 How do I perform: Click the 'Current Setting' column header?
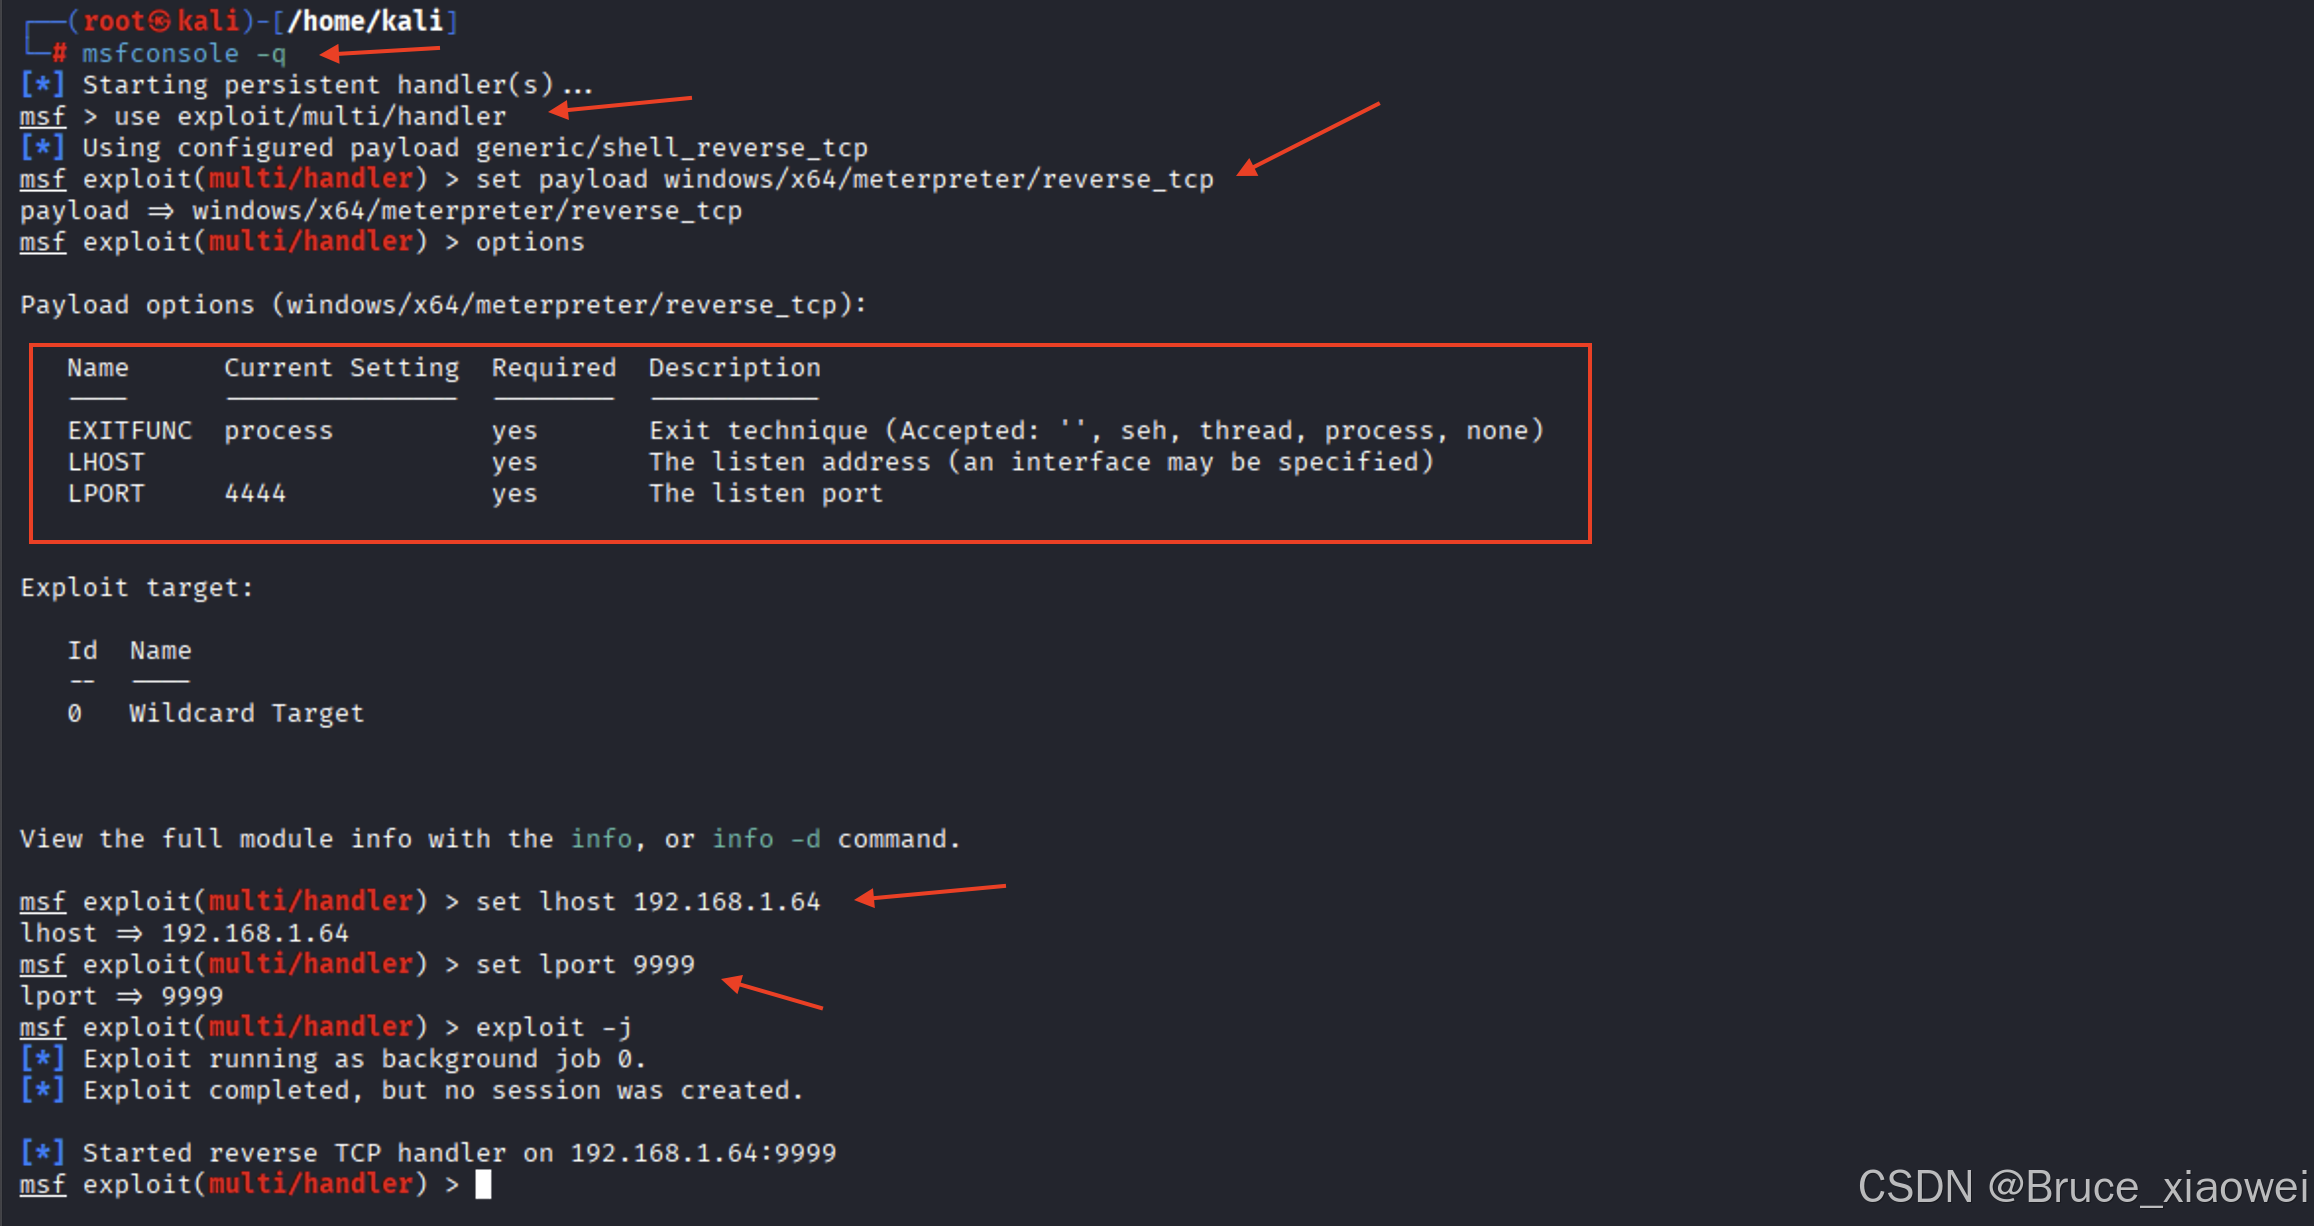point(341,367)
